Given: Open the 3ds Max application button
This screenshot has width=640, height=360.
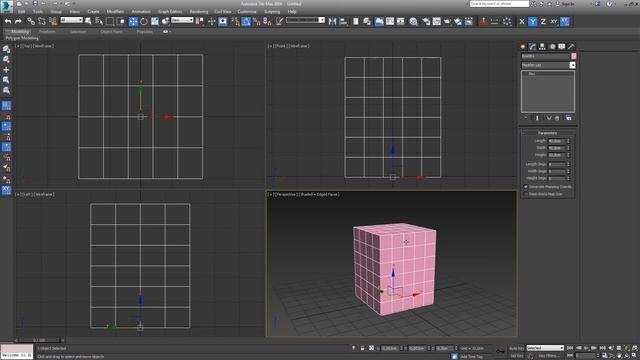Looking at the screenshot, I should click(7, 6).
